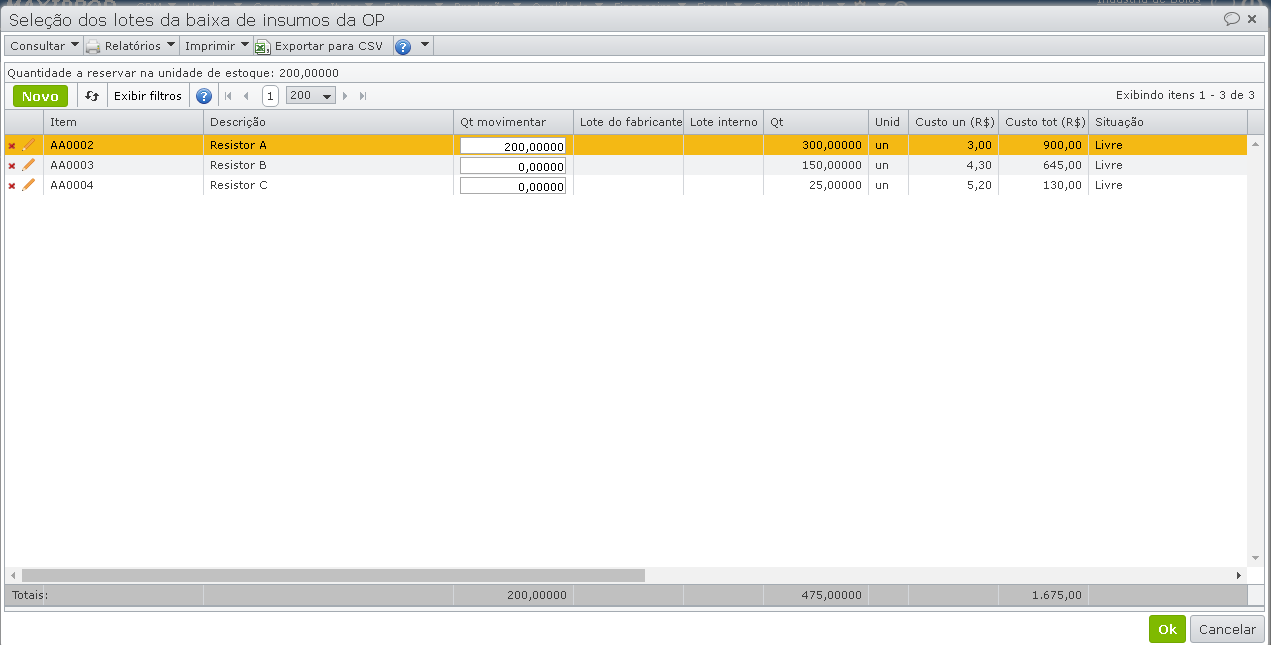Image resolution: width=1271 pixels, height=645 pixels.
Task: Click the 130,00 total cost cell
Action: point(1044,185)
